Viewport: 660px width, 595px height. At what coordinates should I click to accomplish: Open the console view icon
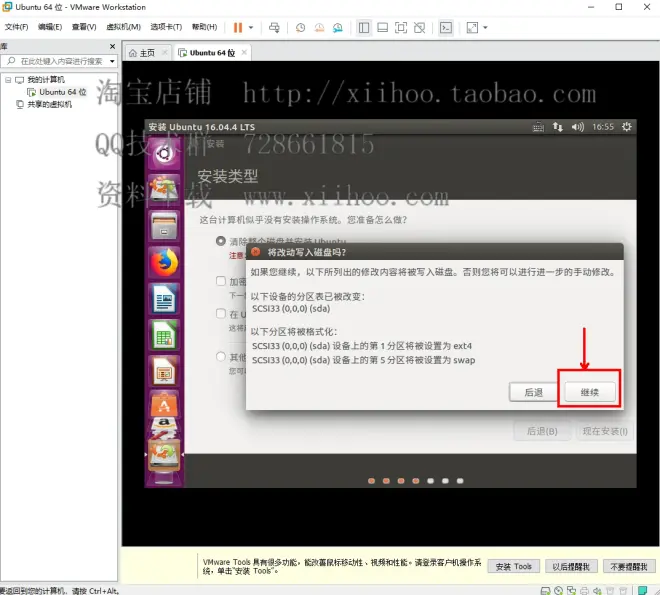[x=446, y=28]
